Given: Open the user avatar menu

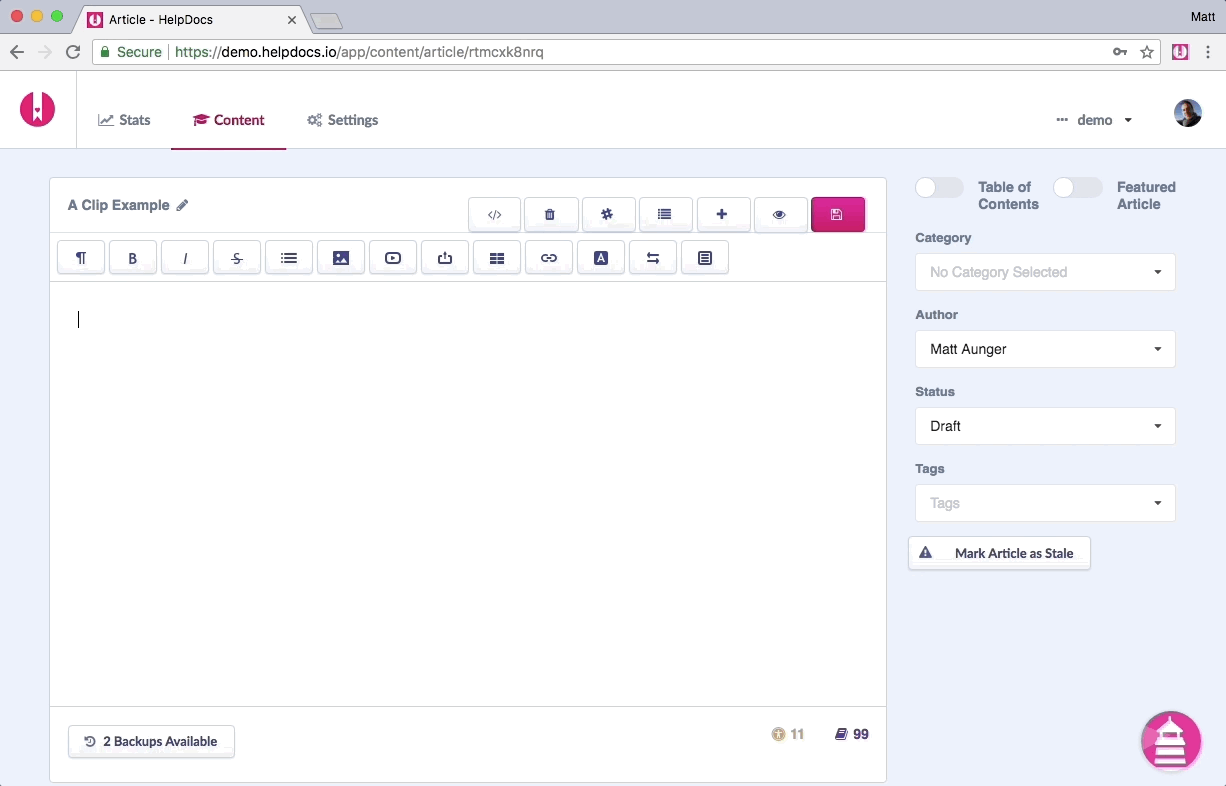Looking at the screenshot, I should tap(1187, 113).
